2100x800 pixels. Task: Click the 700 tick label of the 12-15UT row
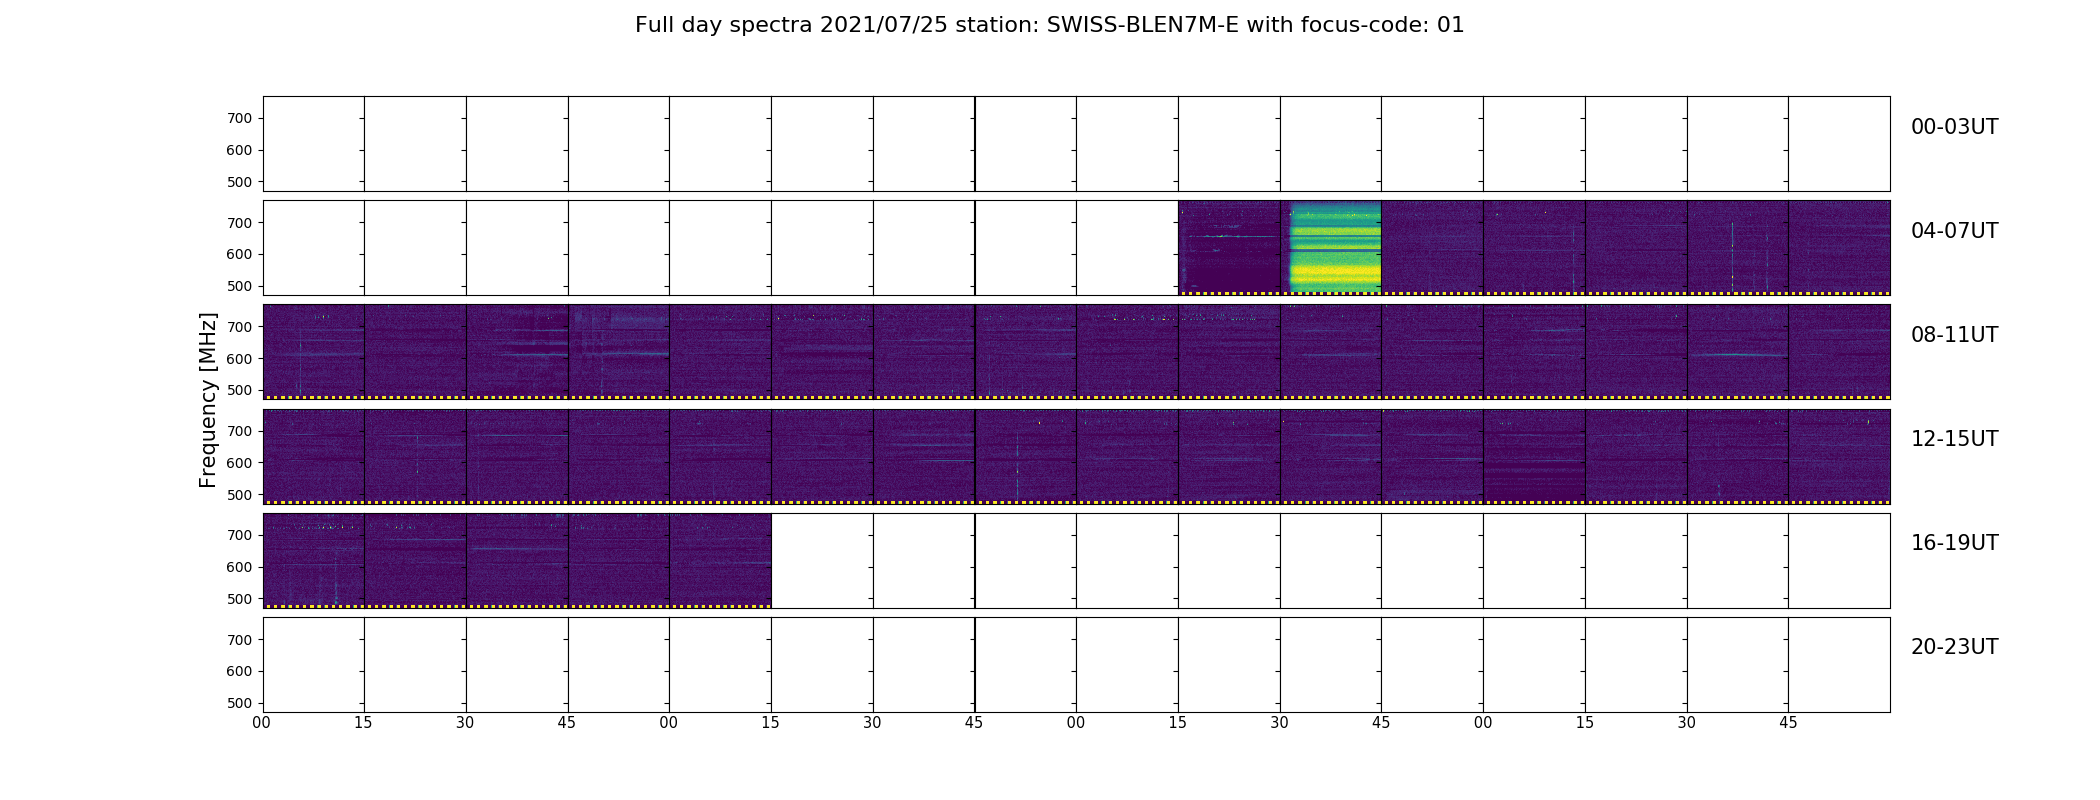coord(240,431)
